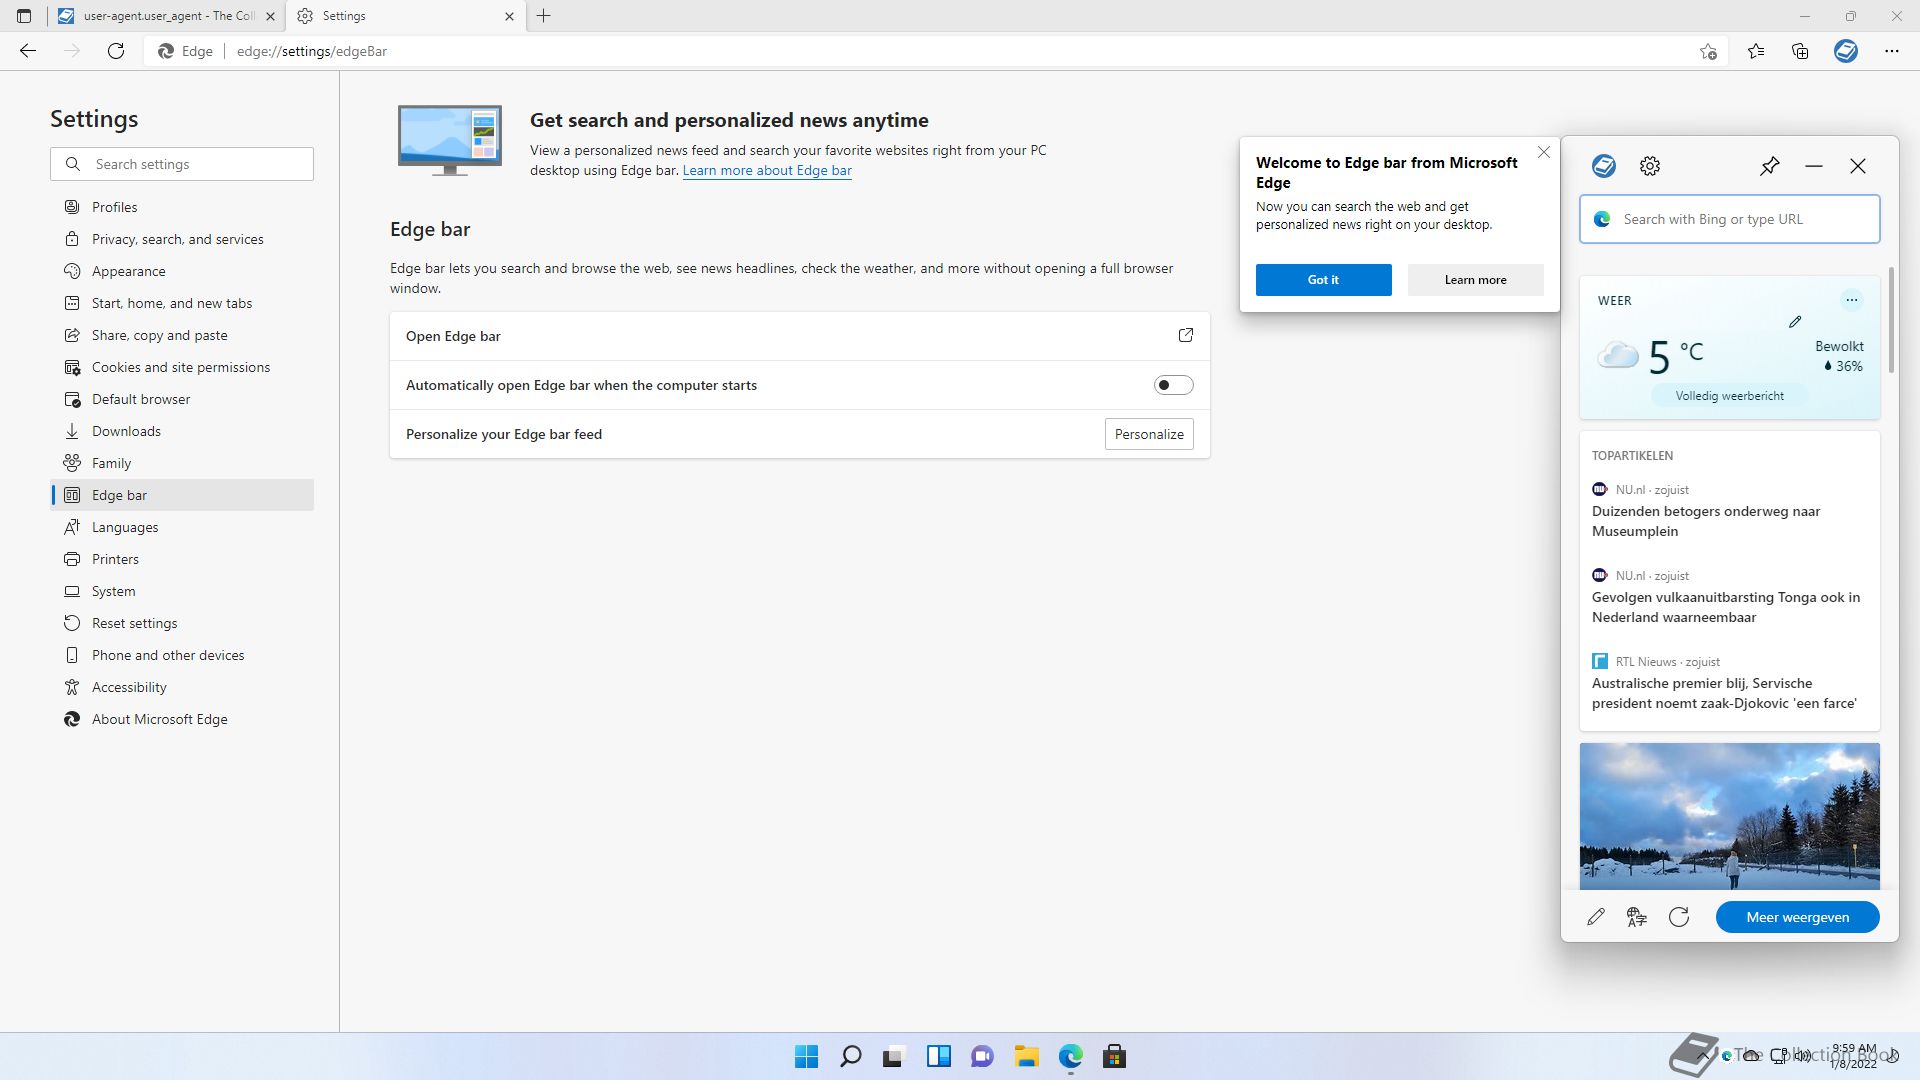Open the Settings and more ellipsis menu
This screenshot has width=1920, height=1080.
tap(1892, 51)
